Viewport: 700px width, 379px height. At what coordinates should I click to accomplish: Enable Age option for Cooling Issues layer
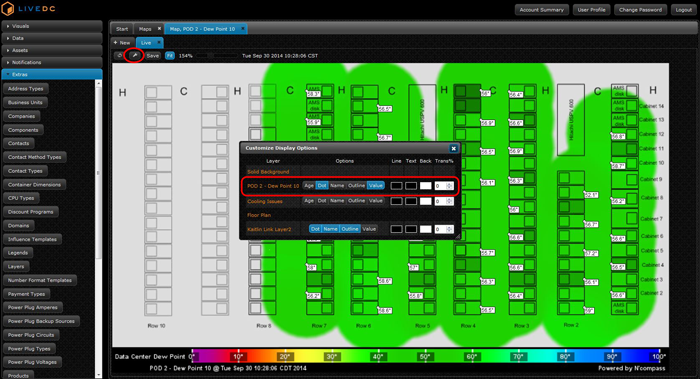click(309, 201)
